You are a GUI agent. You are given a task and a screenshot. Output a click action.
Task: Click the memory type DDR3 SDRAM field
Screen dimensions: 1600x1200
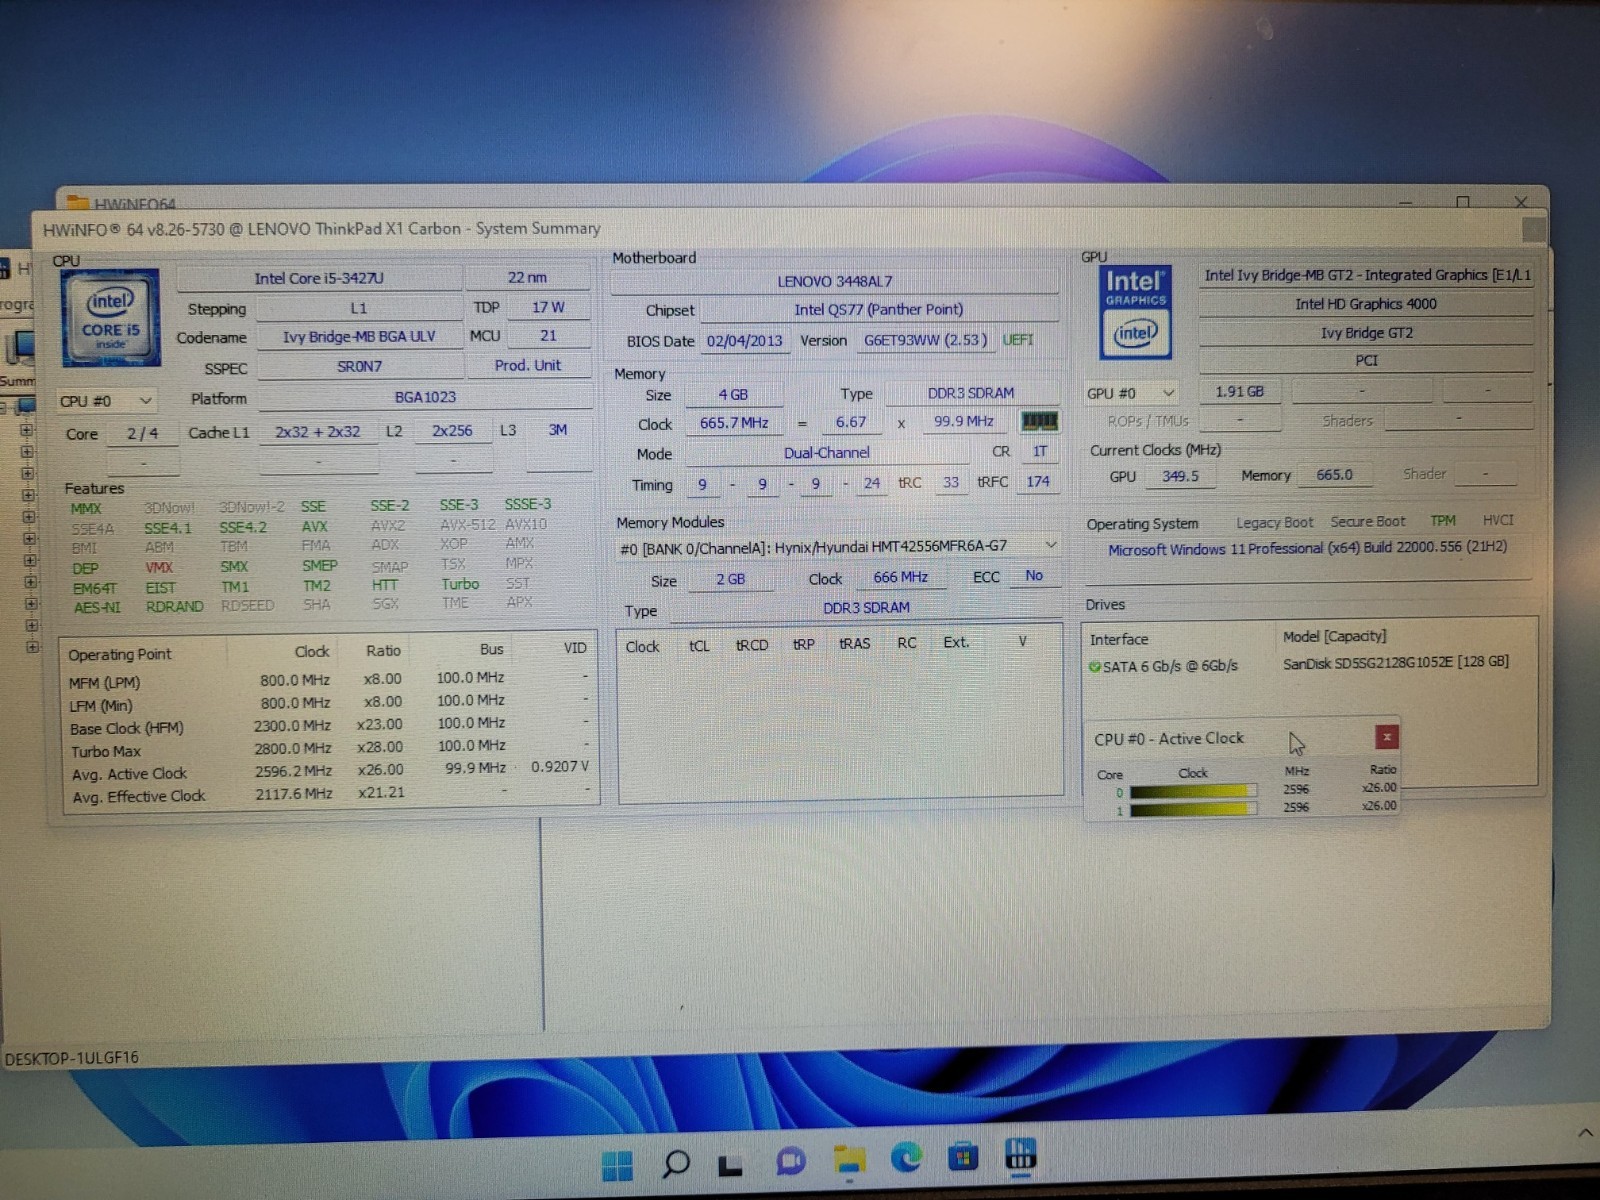coord(970,393)
